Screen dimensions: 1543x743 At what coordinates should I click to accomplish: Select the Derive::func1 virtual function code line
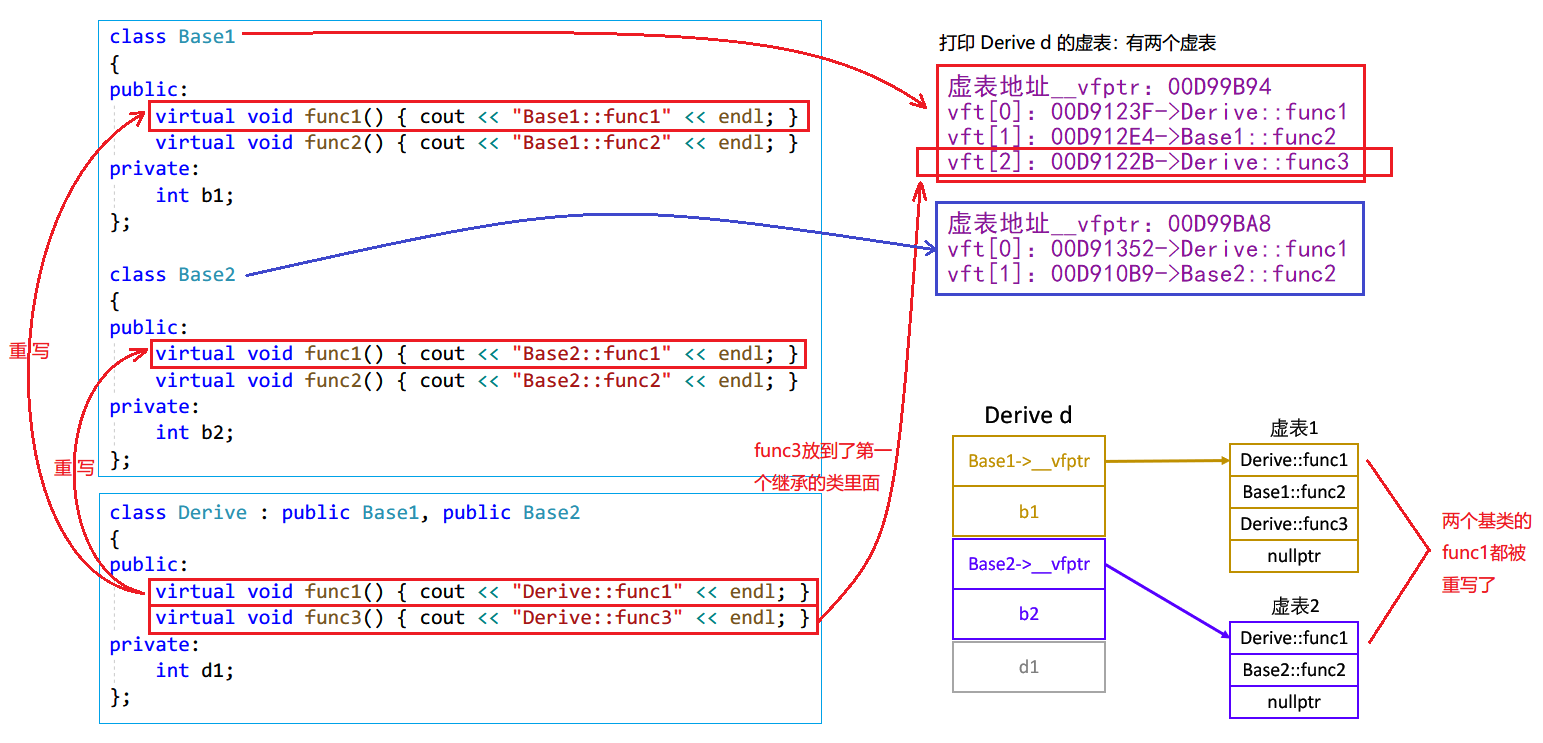click(483, 592)
